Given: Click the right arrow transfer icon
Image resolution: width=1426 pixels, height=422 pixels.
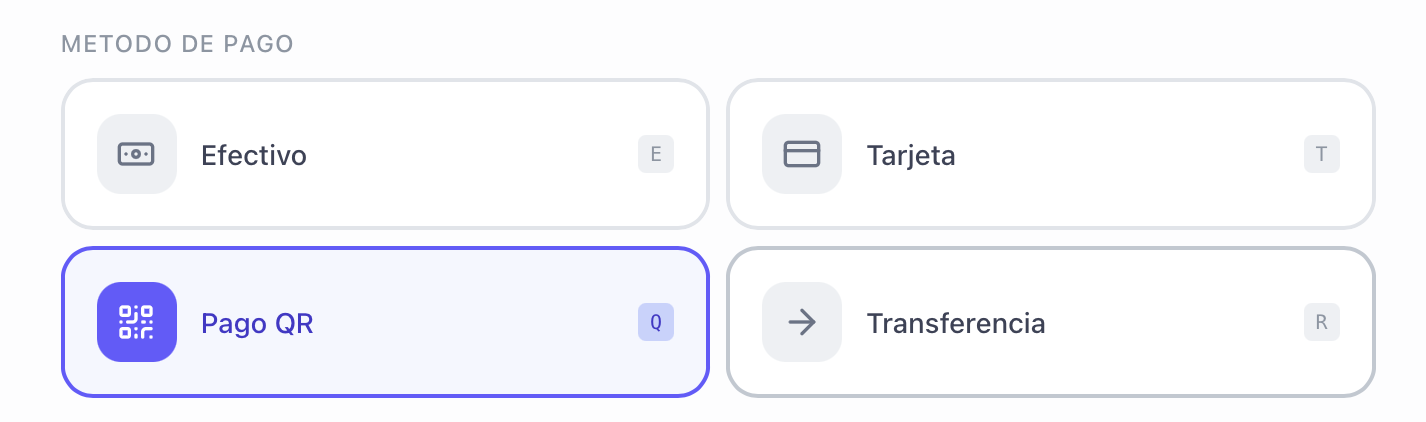Looking at the screenshot, I should [801, 322].
